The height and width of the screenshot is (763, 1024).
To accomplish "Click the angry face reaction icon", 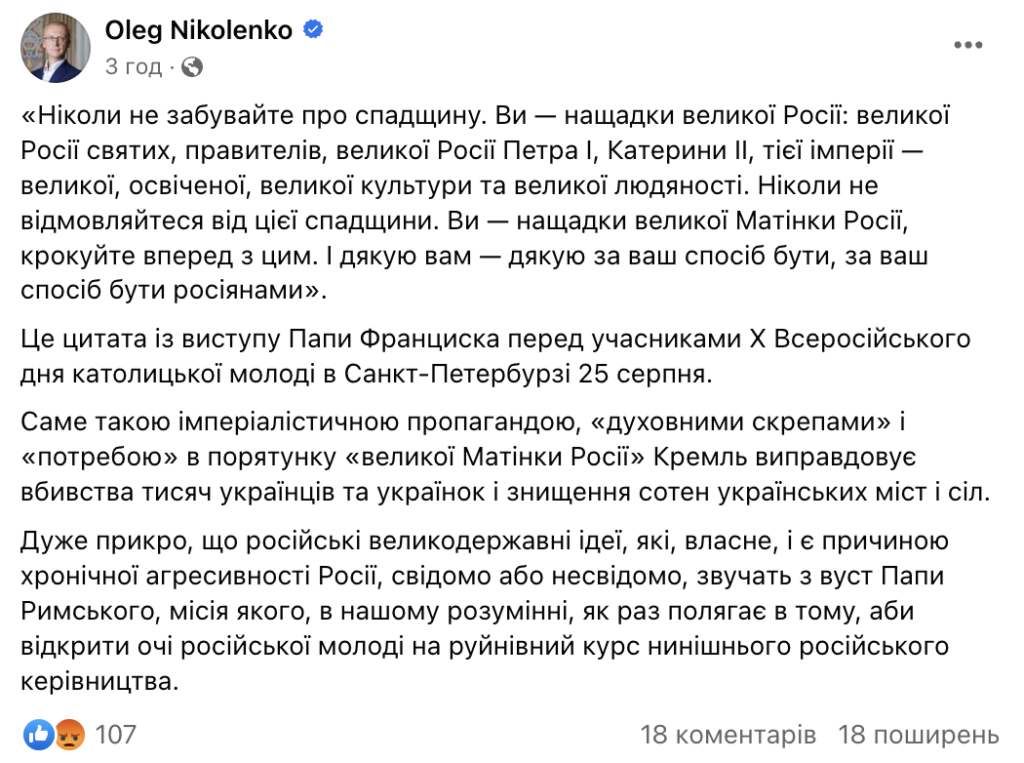I will 70,735.
